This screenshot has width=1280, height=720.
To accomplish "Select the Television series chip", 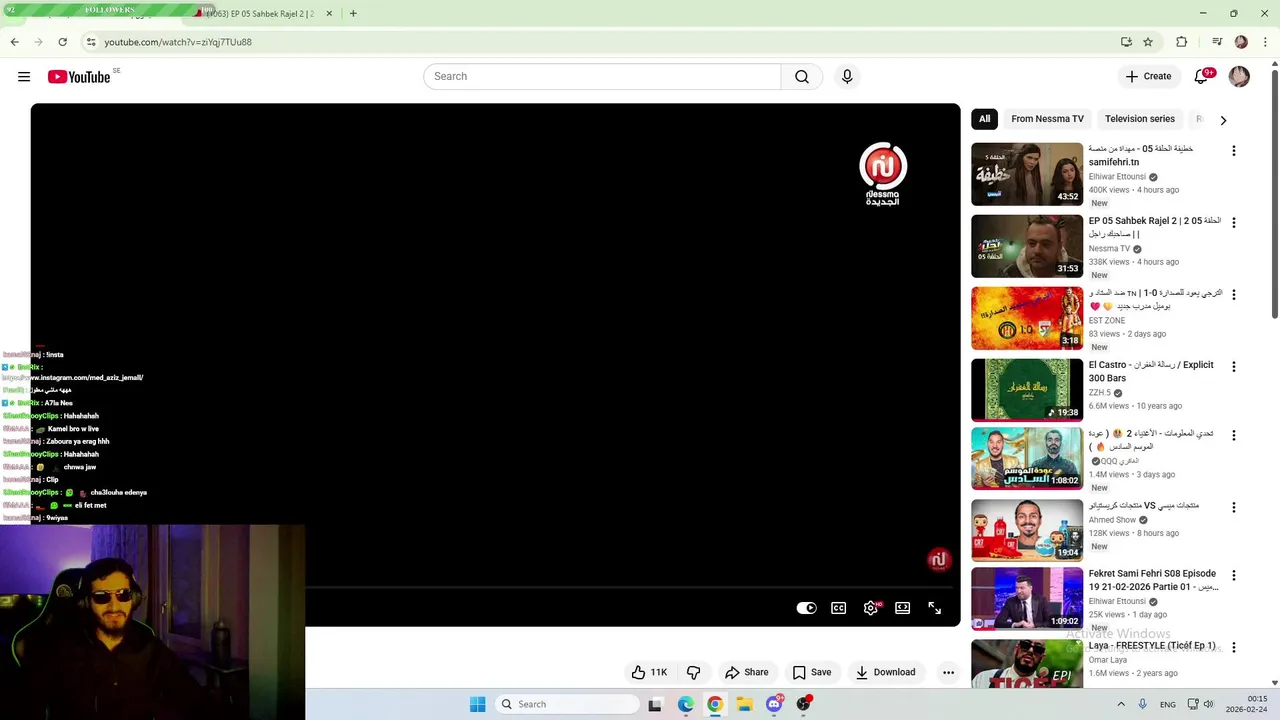I will click(x=1140, y=119).
